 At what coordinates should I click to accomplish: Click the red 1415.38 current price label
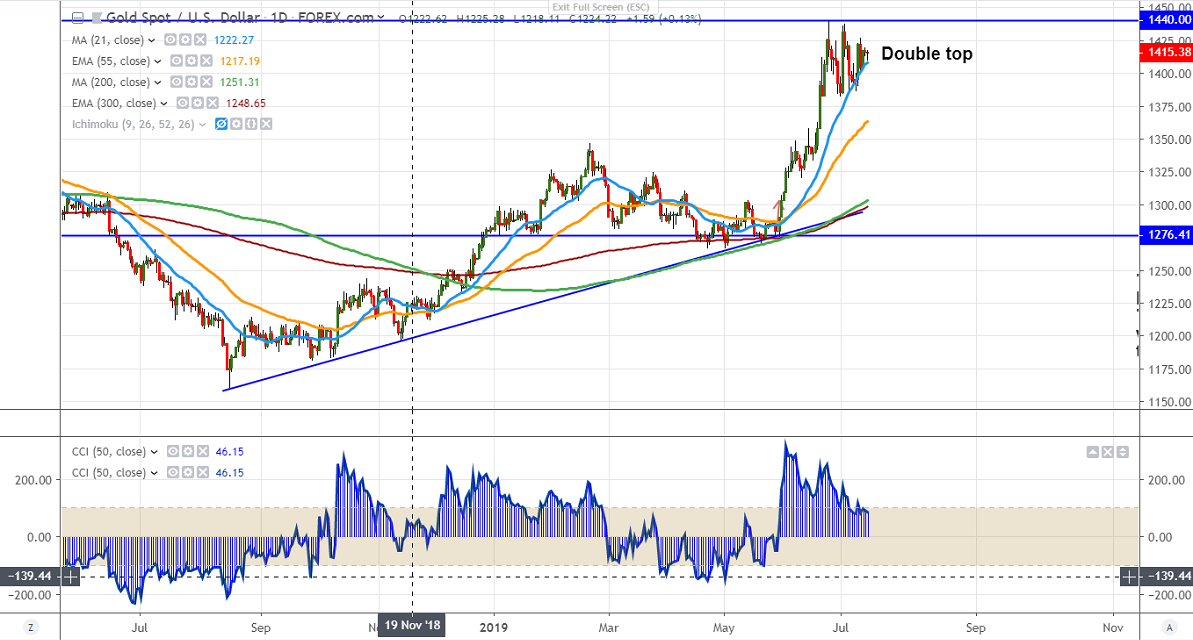(1166, 53)
